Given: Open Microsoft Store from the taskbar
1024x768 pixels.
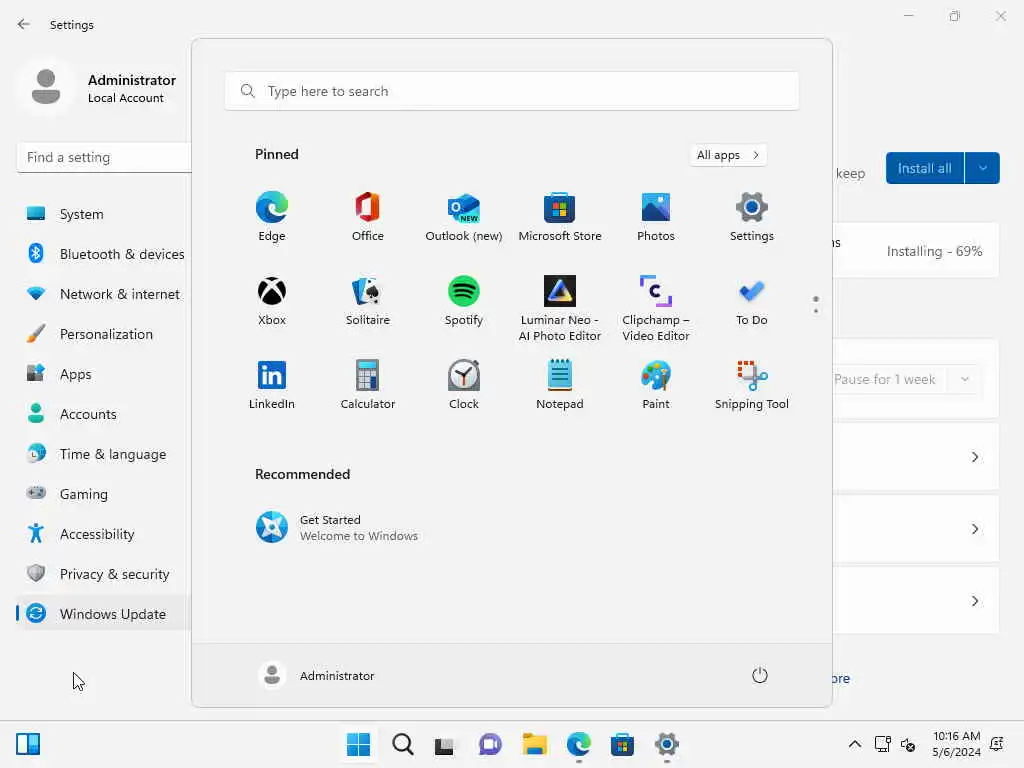Looking at the screenshot, I should pyautogui.click(x=622, y=744).
